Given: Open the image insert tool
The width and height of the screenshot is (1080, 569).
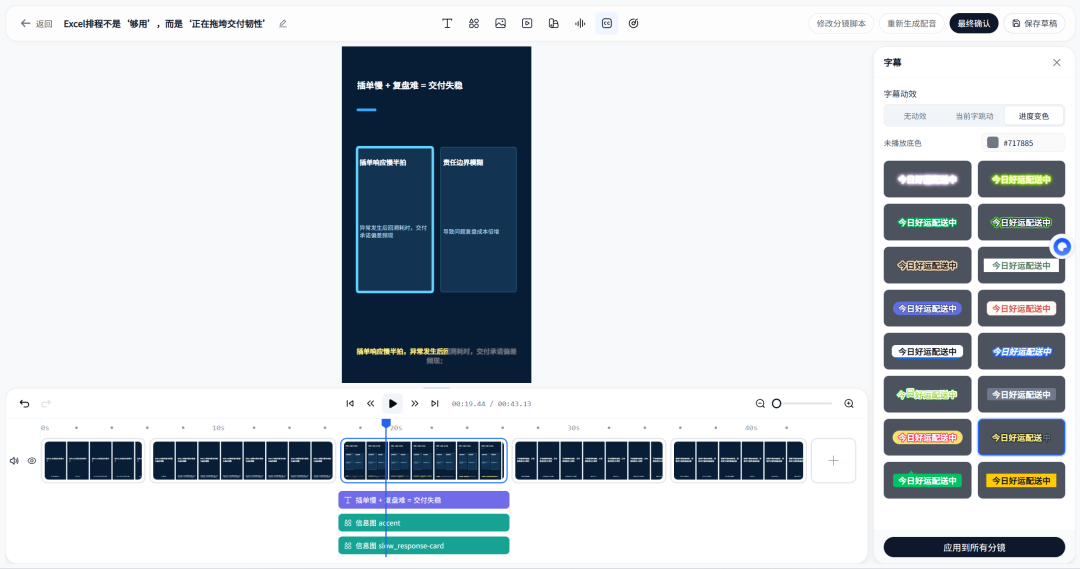Looking at the screenshot, I should click(x=501, y=23).
